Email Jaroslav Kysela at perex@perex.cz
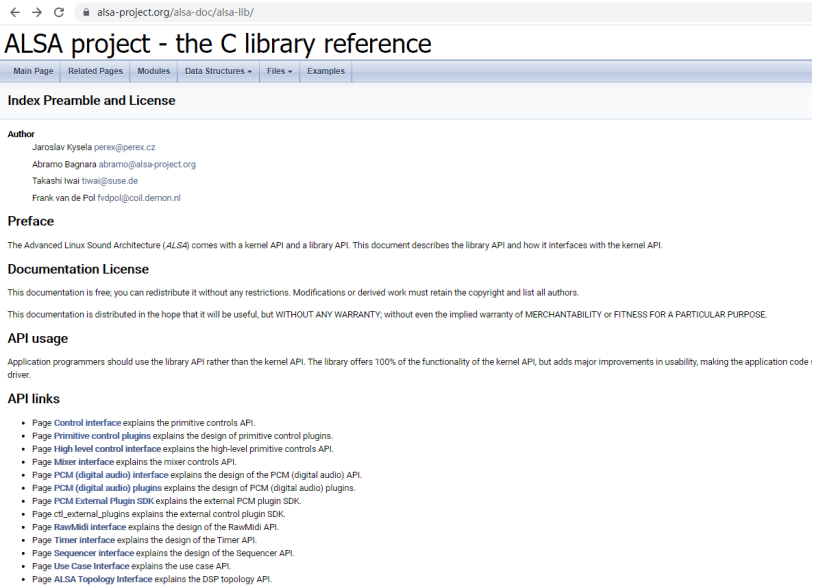Image resolution: width=813 pixels, height=587 pixels. tap(124, 147)
